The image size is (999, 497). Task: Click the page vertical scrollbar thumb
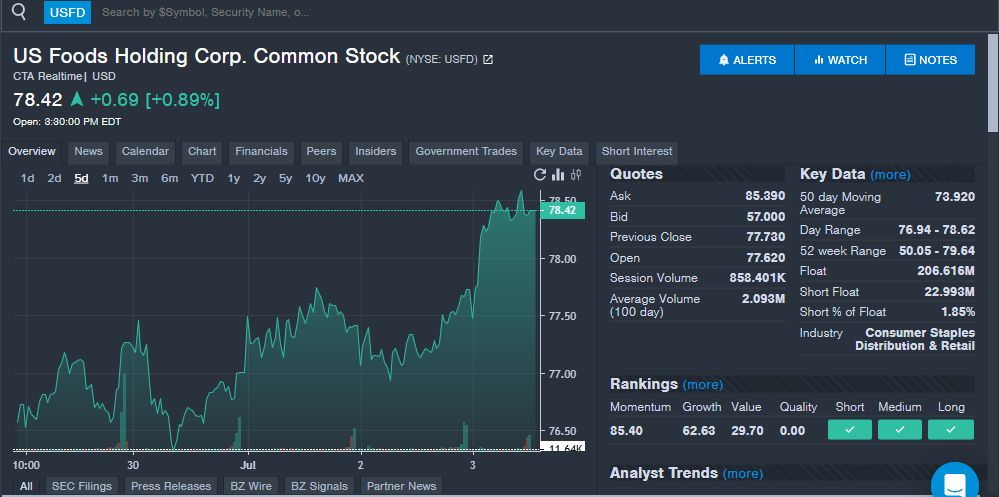[993, 83]
